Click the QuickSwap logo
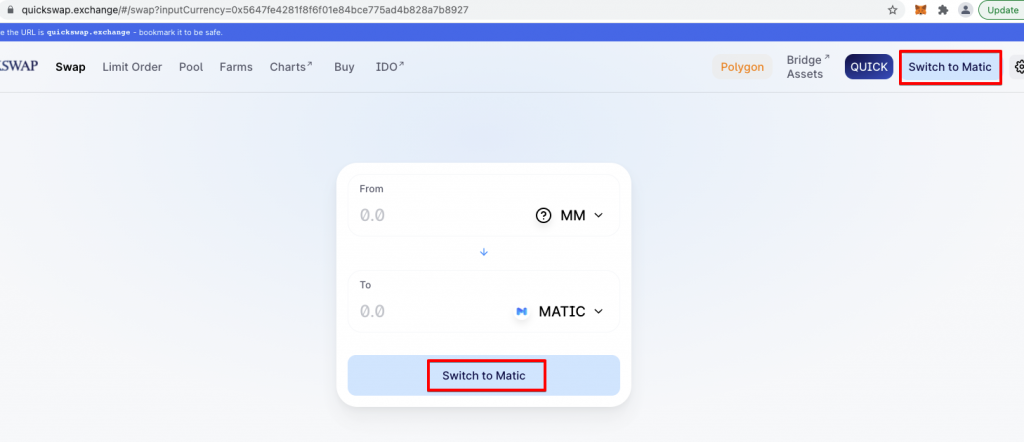The image size is (1024, 442). (19, 66)
